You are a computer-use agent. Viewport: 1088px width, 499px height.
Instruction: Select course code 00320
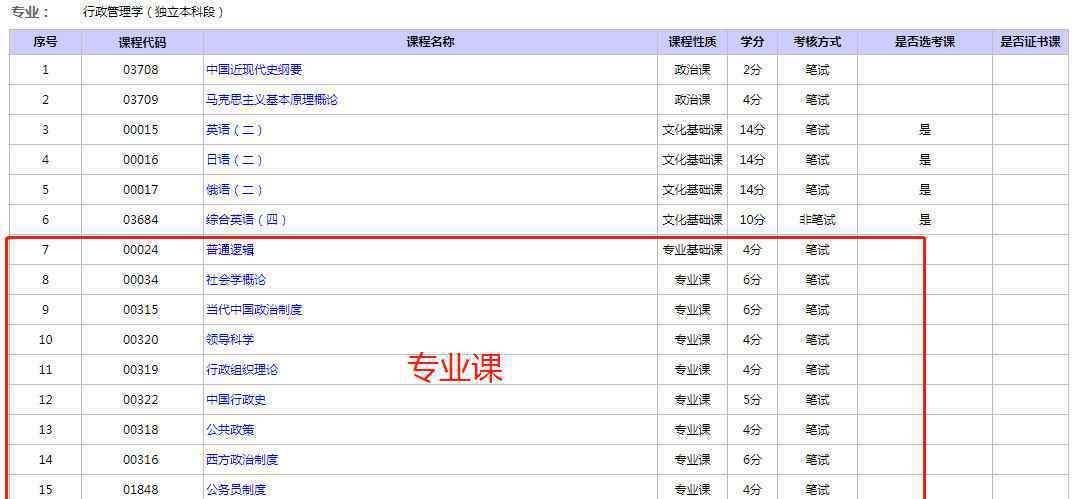pos(141,339)
